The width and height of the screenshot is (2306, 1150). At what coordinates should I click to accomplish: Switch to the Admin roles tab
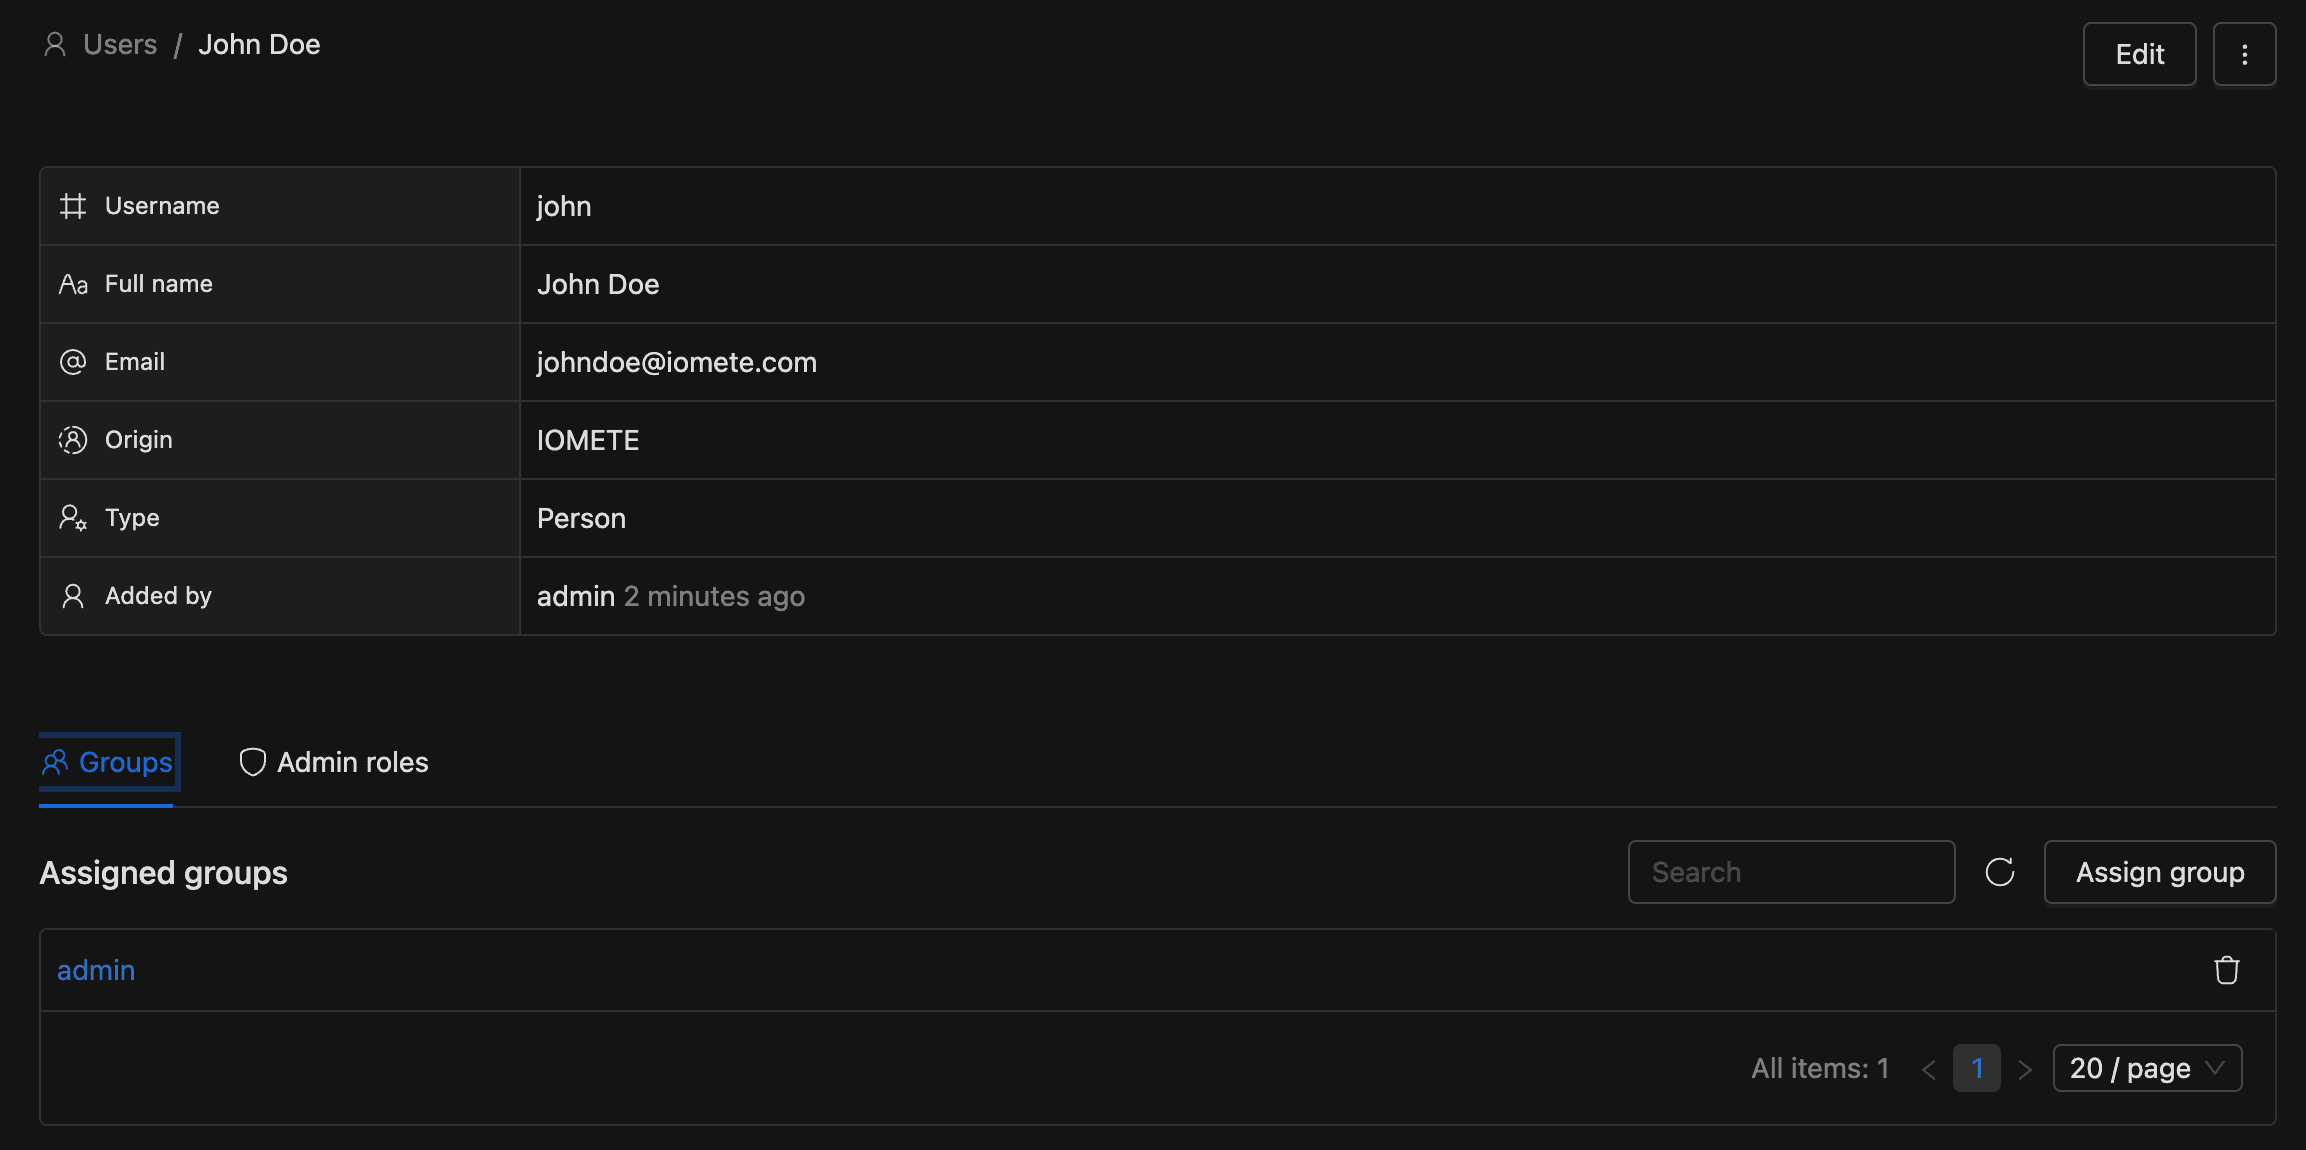click(334, 762)
